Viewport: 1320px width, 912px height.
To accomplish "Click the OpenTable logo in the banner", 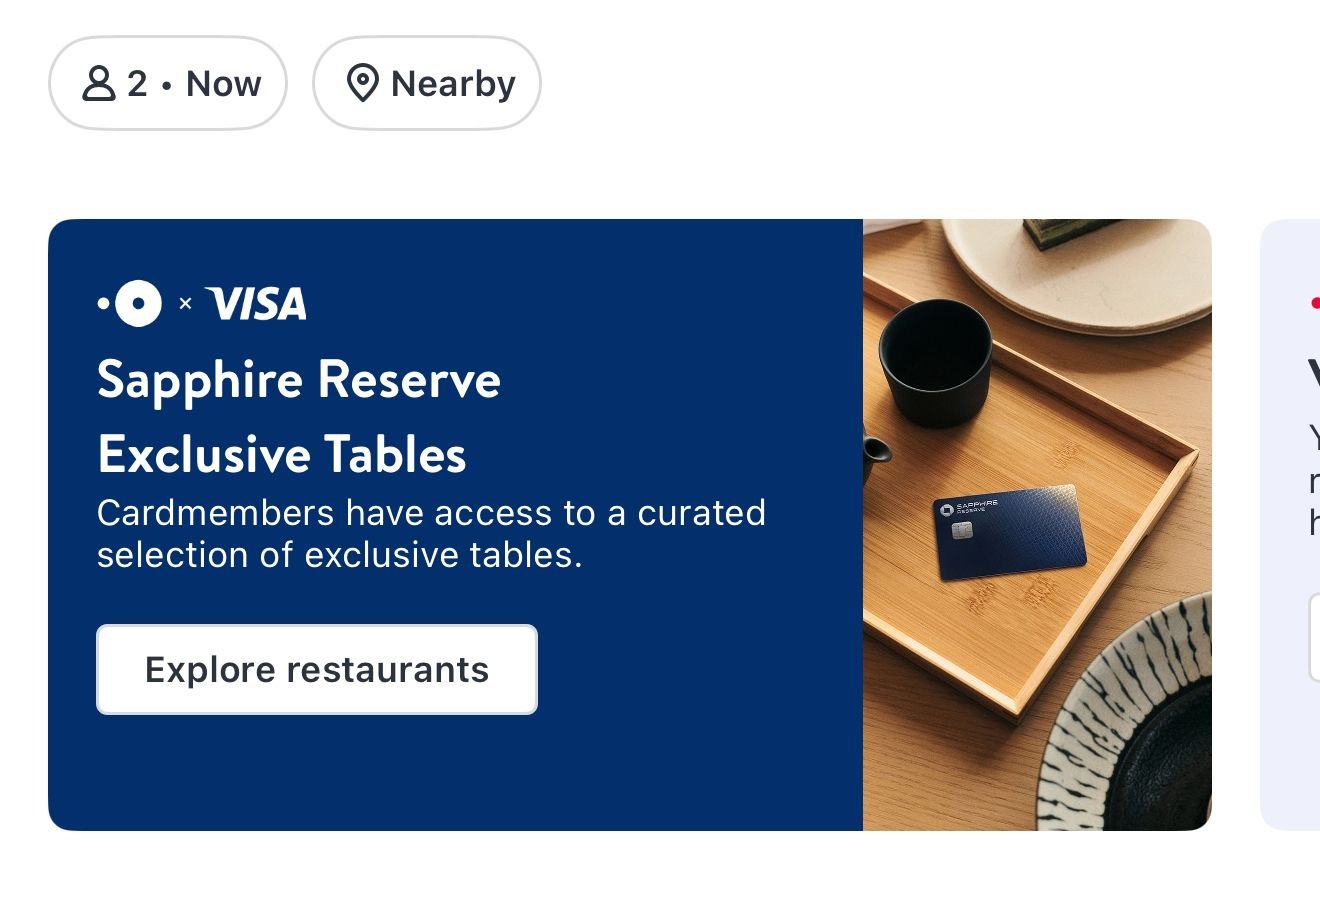I will click(x=131, y=303).
